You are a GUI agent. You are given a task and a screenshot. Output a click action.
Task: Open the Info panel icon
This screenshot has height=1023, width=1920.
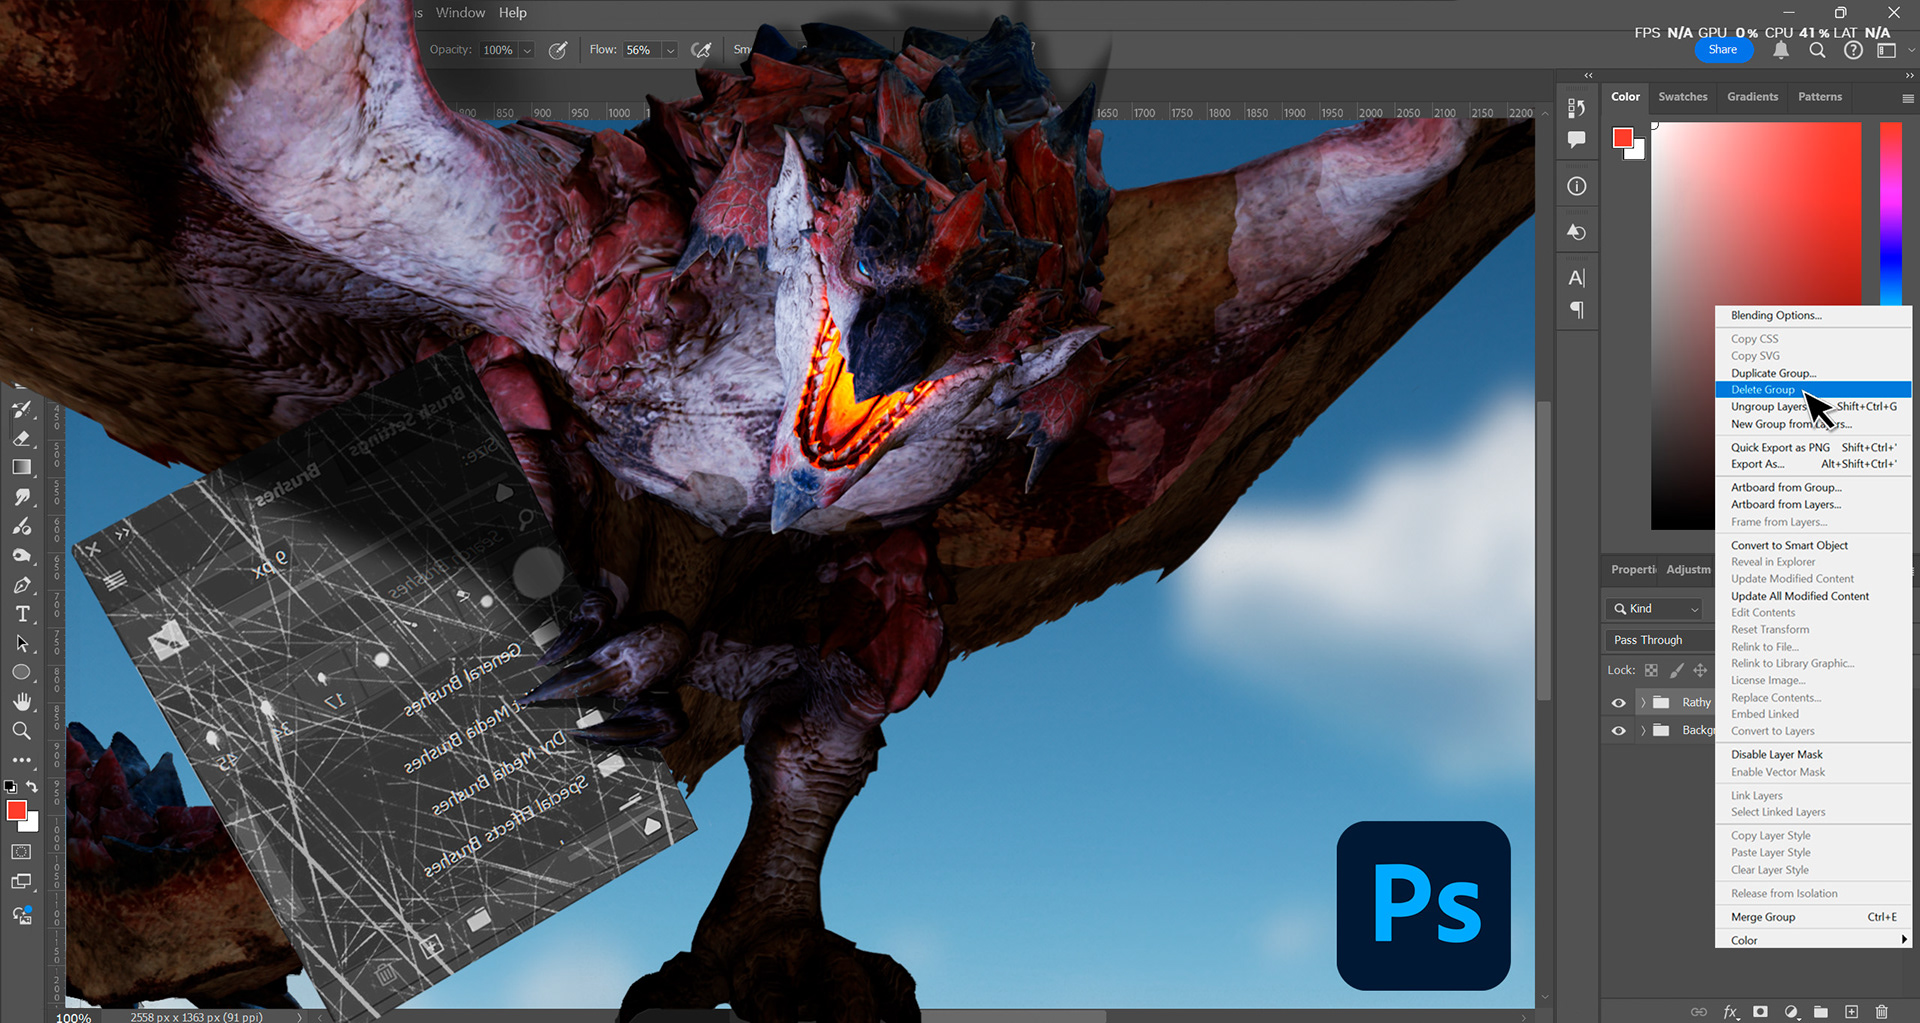coord(1577,186)
